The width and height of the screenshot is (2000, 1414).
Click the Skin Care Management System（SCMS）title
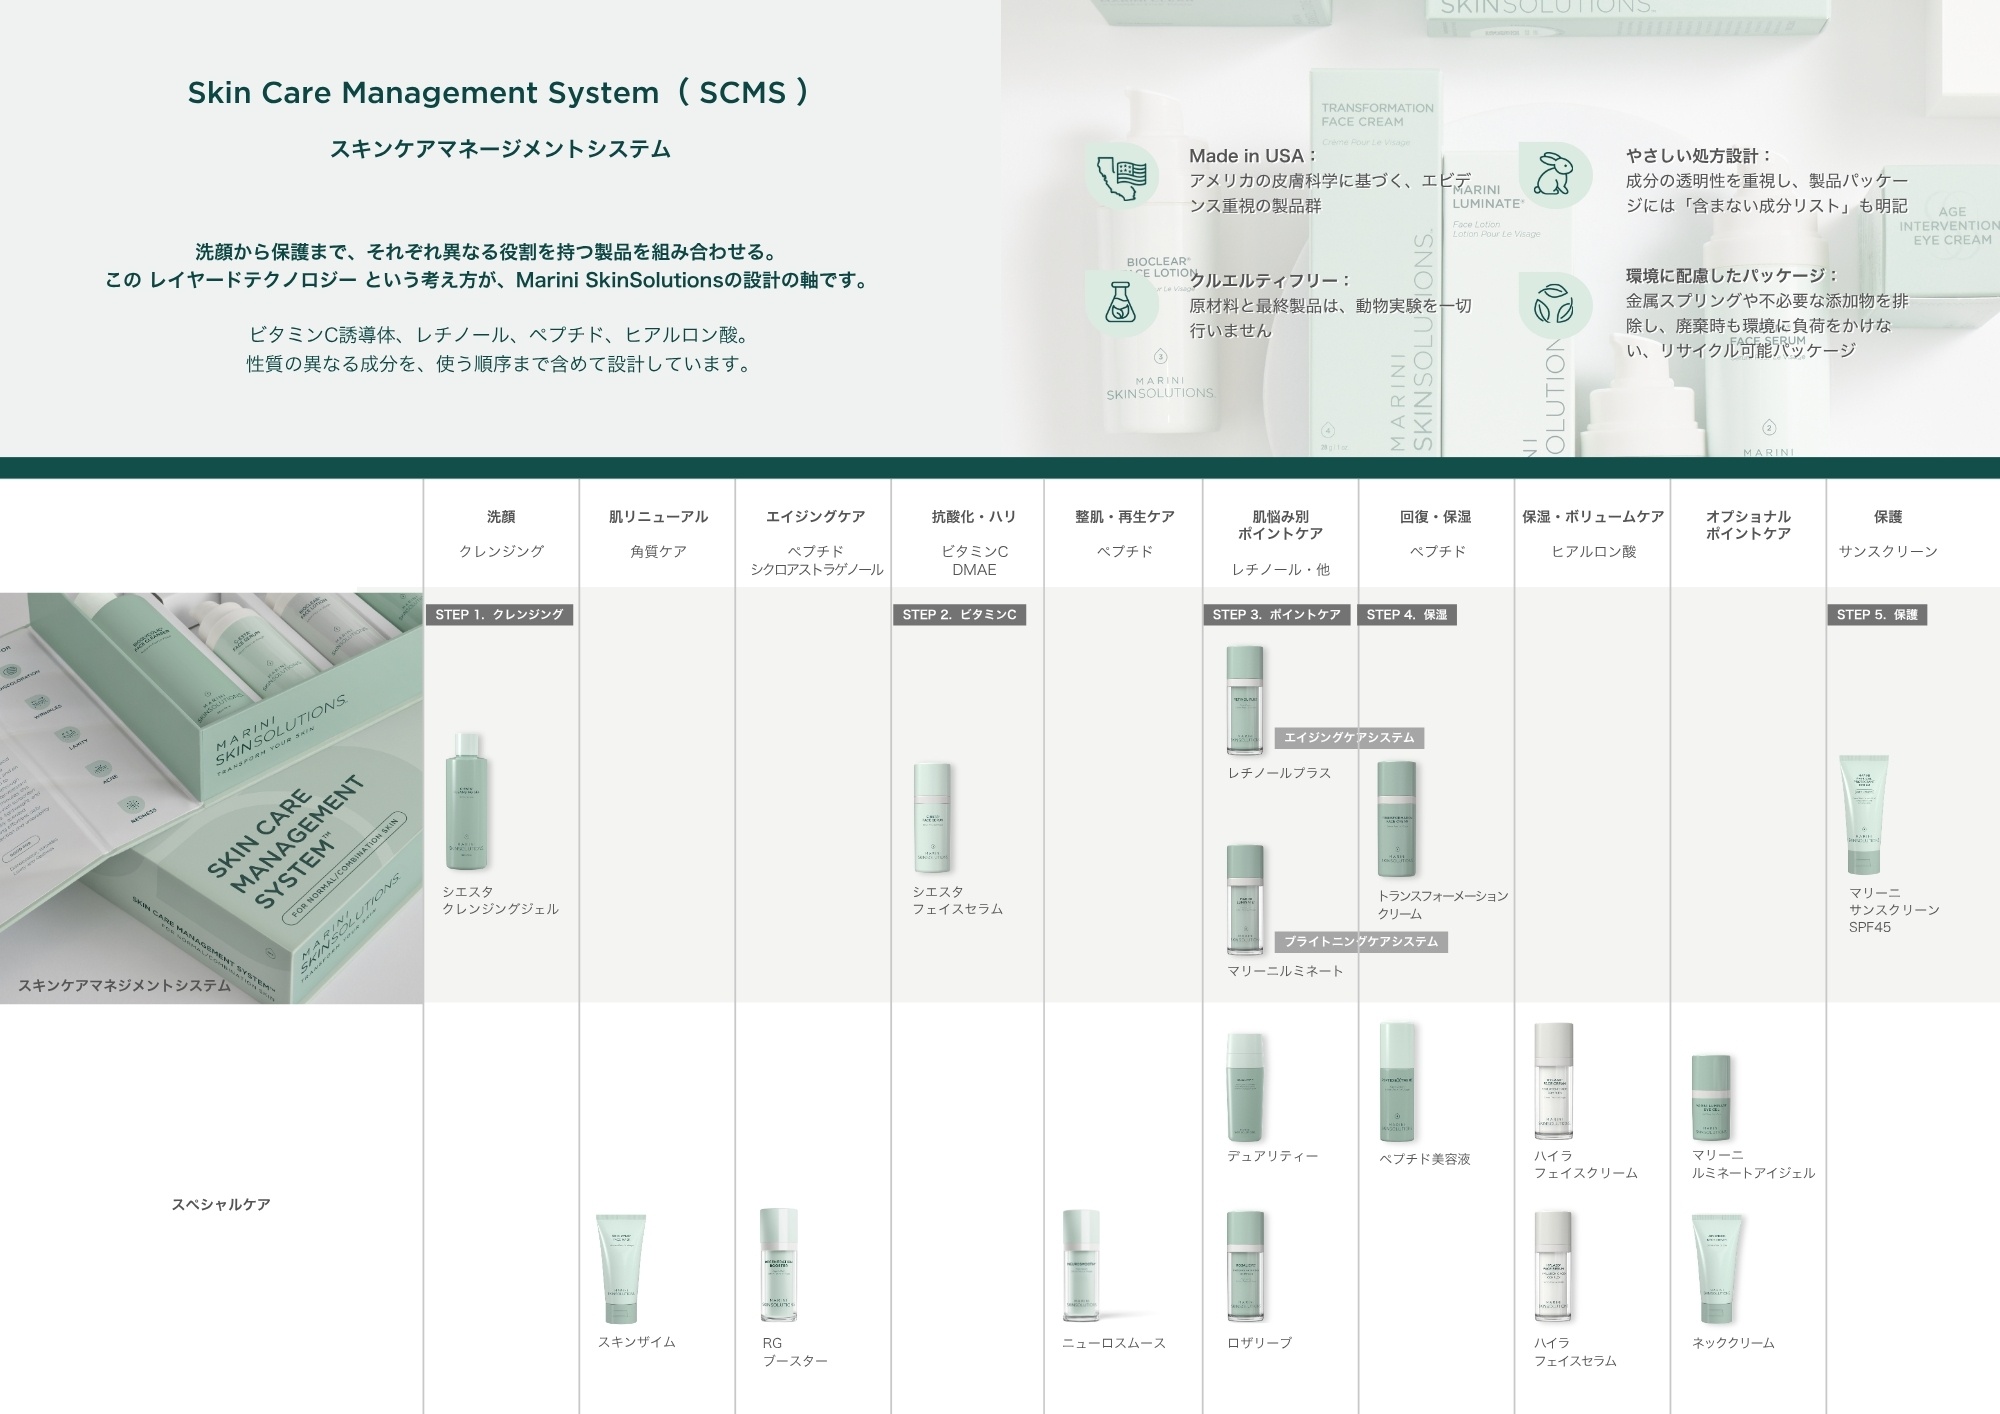498,93
